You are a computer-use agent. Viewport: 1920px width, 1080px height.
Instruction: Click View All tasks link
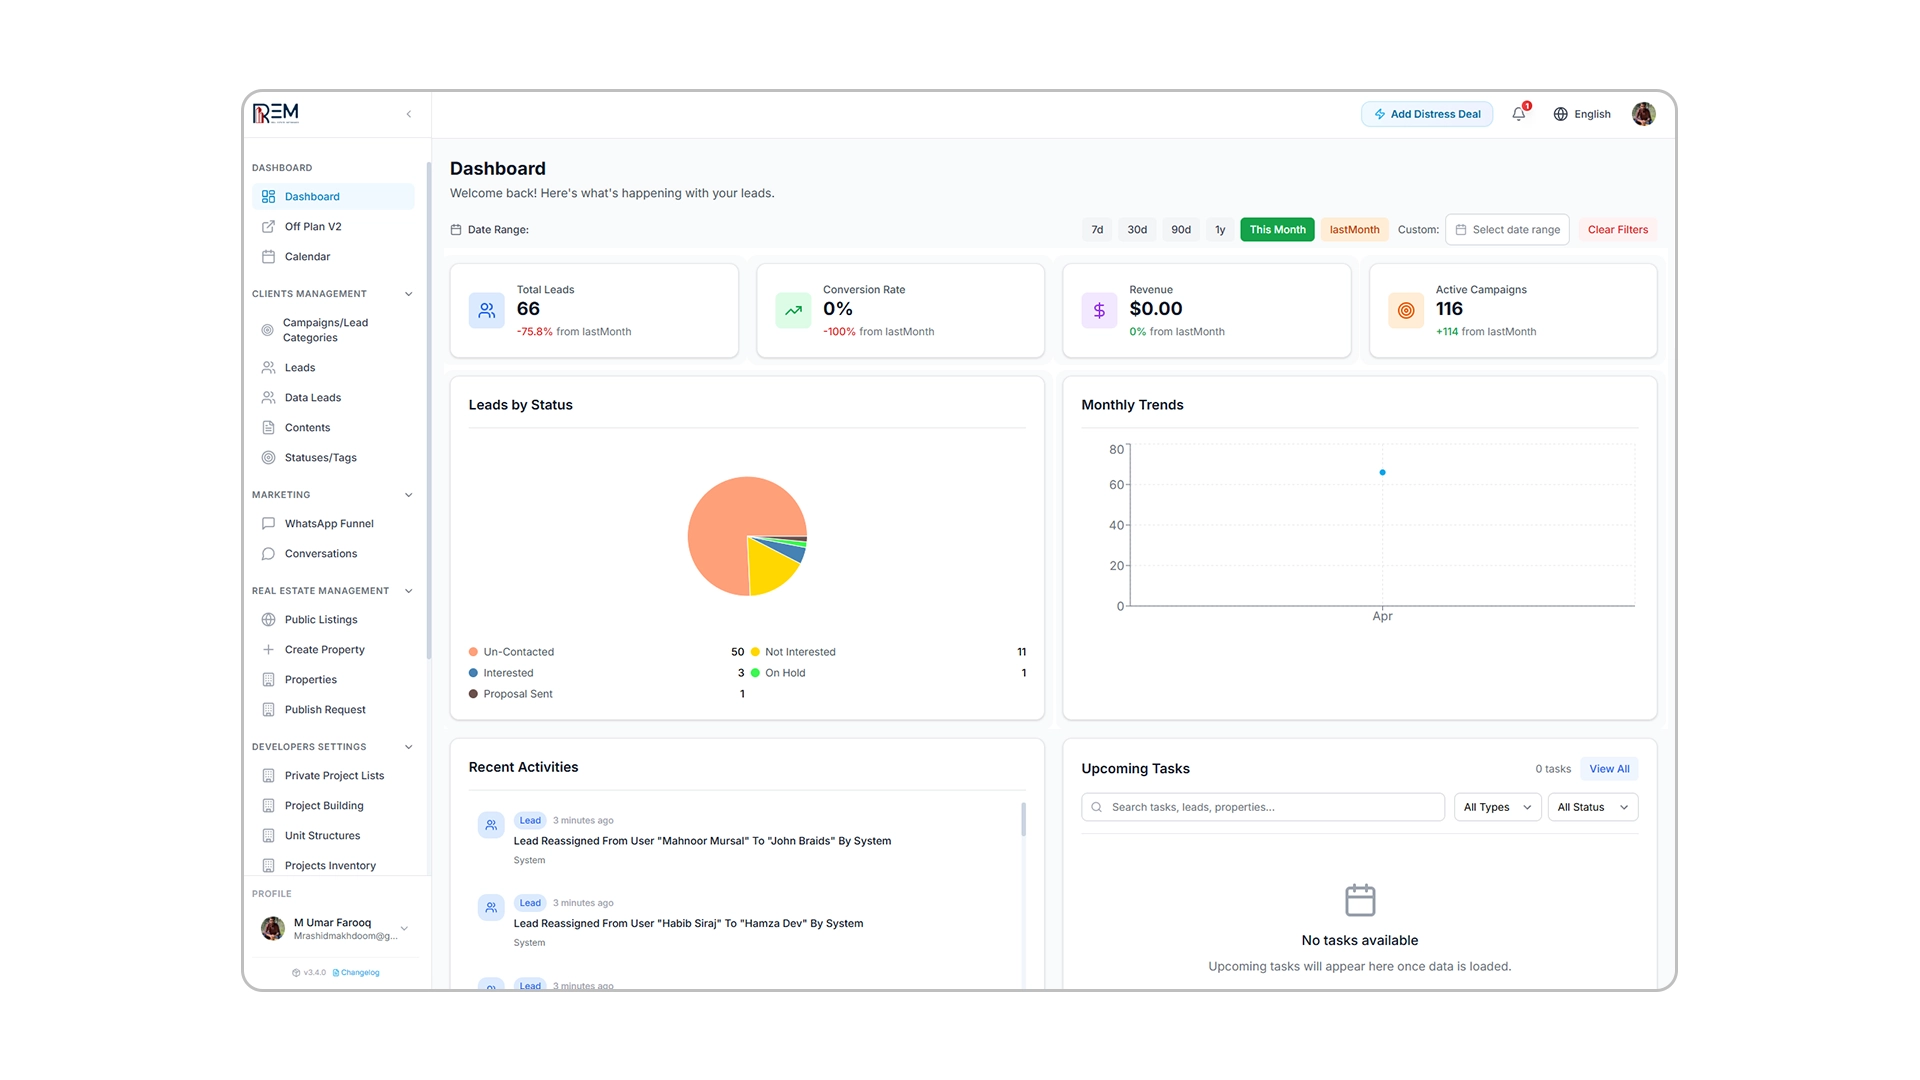1609,769
